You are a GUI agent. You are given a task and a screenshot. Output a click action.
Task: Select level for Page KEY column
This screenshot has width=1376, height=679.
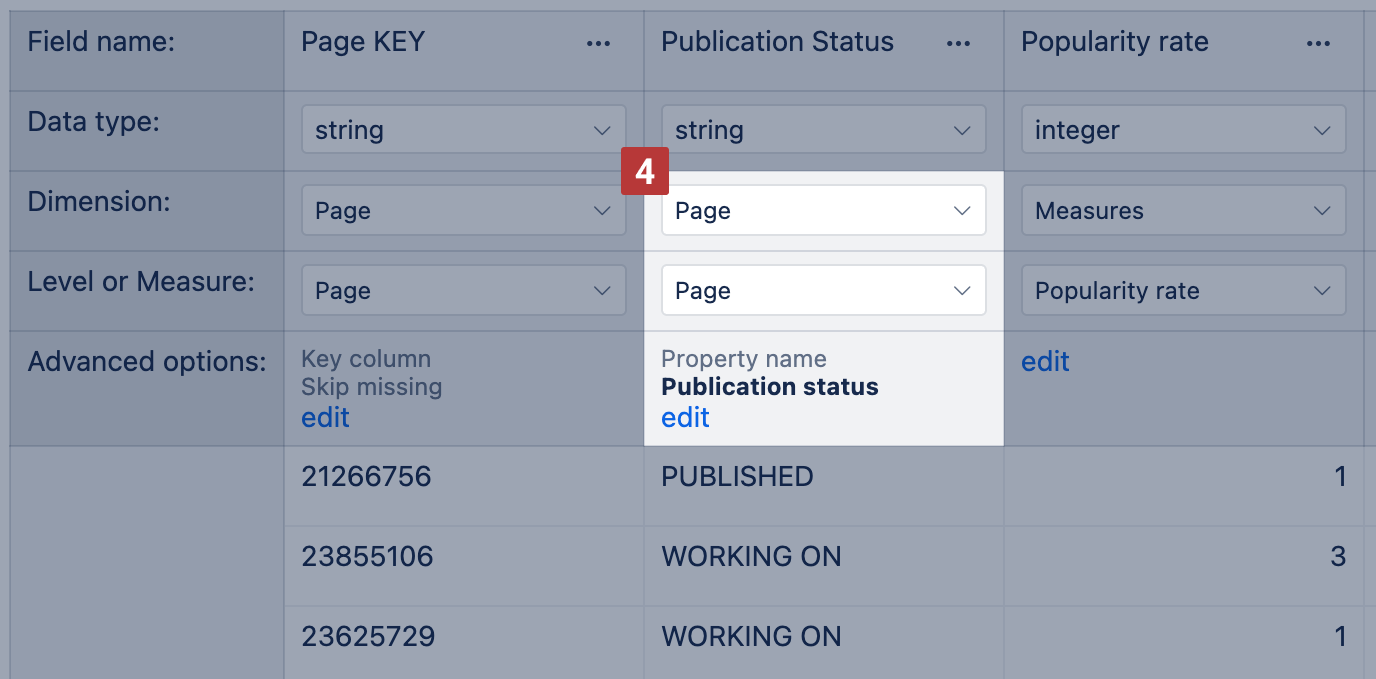(464, 291)
